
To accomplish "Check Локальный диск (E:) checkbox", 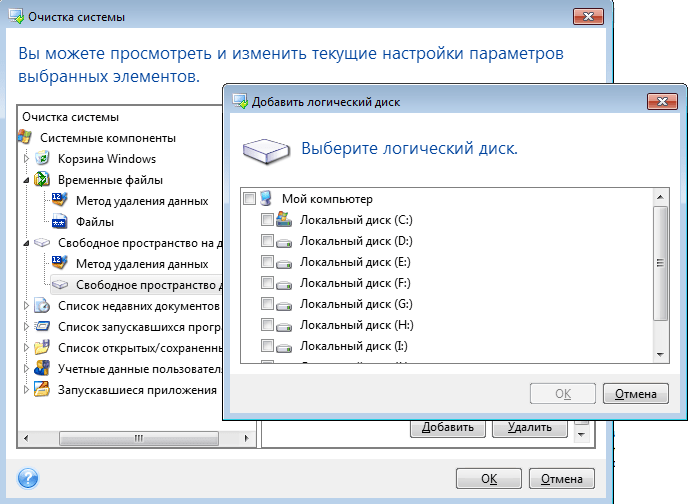I will click(x=267, y=261).
